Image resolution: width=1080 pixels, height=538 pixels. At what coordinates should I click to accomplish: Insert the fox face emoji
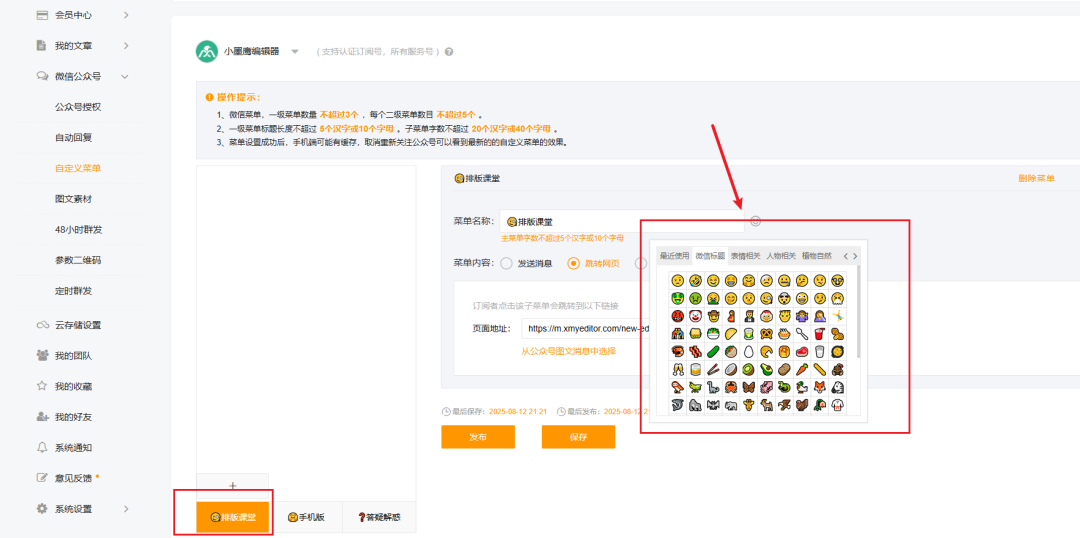point(820,388)
